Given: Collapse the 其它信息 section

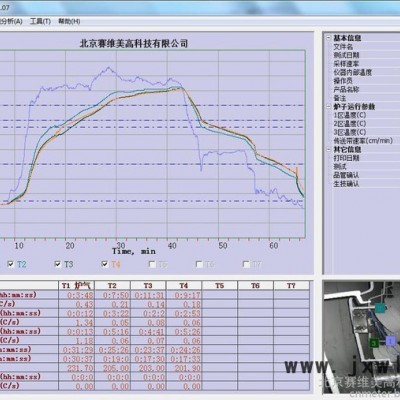Looking at the screenshot, I should click(328, 149).
